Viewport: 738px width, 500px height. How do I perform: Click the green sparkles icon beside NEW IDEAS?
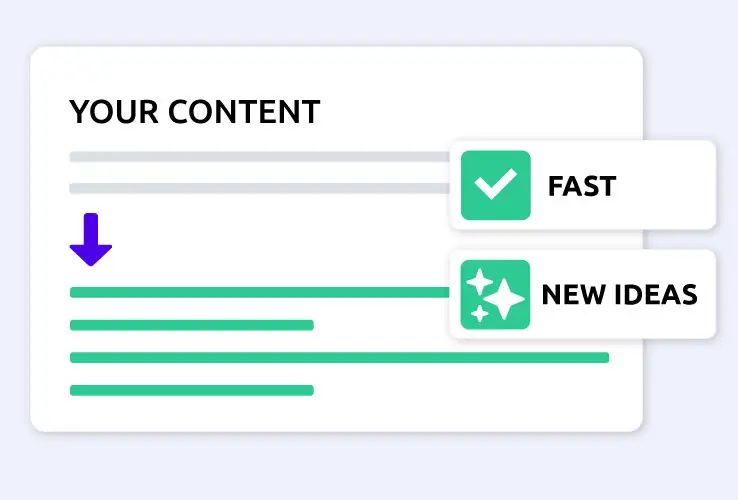(495, 294)
